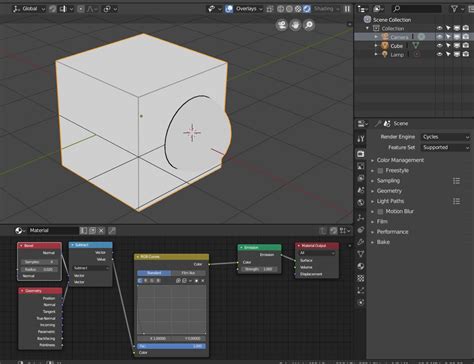The height and width of the screenshot is (364, 474).
Task: Click the pause render preview icon
Action: click(347, 9)
